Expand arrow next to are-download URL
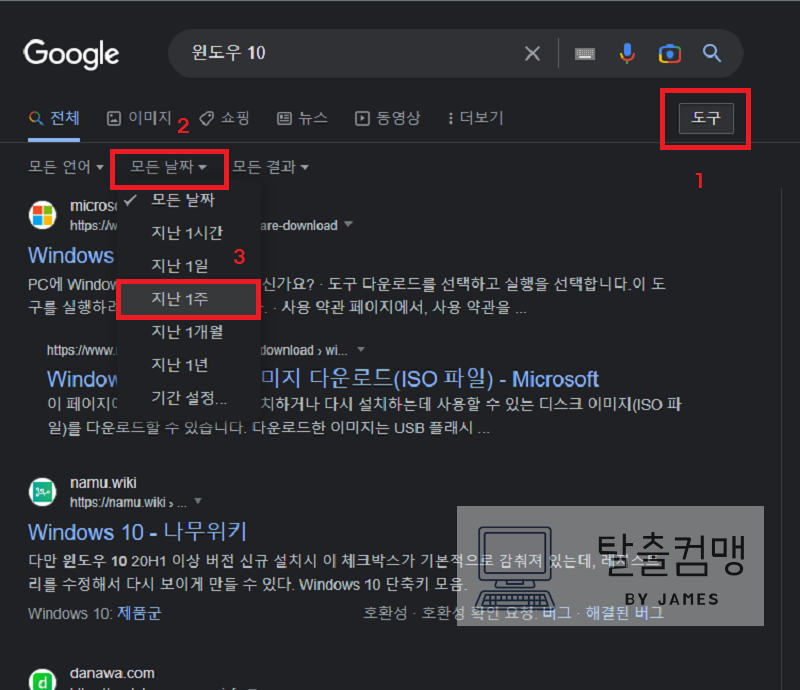 point(348,224)
